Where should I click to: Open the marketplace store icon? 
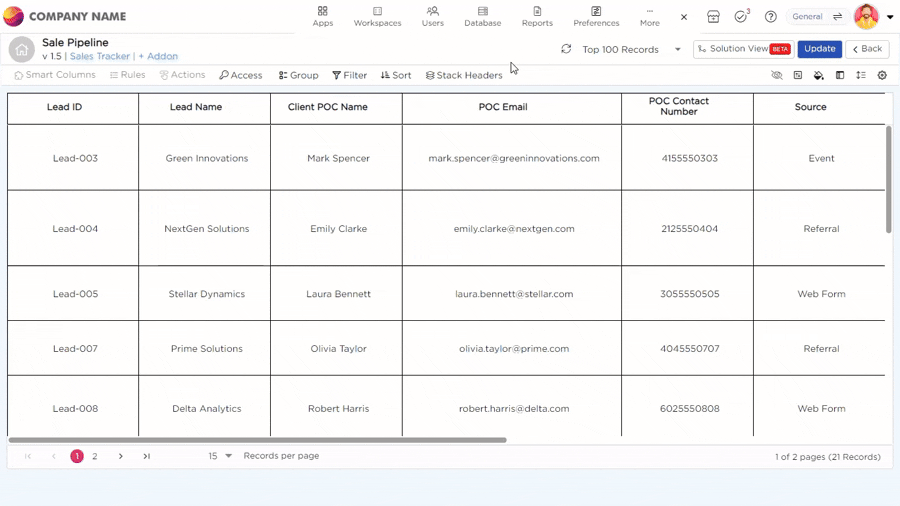(713, 17)
